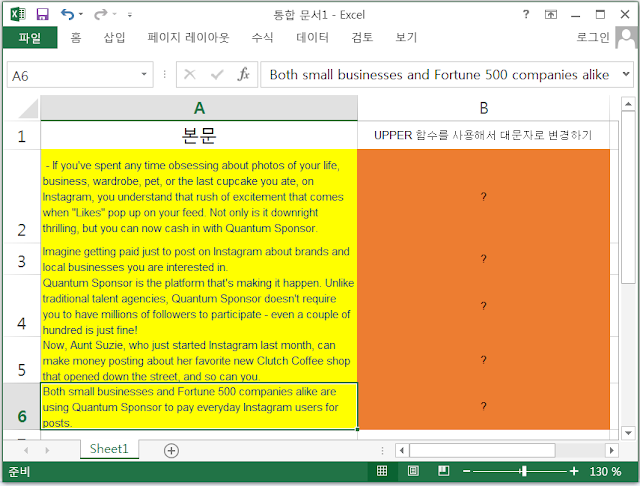The height and width of the screenshot is (486, 640).
Task: Customize Quick Access Toolbar dropdown
Action: (x=130, y=15)
